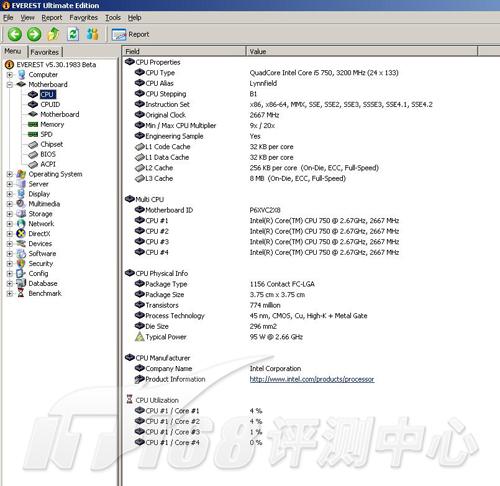Click the Security shield icon
This screenshot has width=500, height=486.
click(x=21, y=263)
